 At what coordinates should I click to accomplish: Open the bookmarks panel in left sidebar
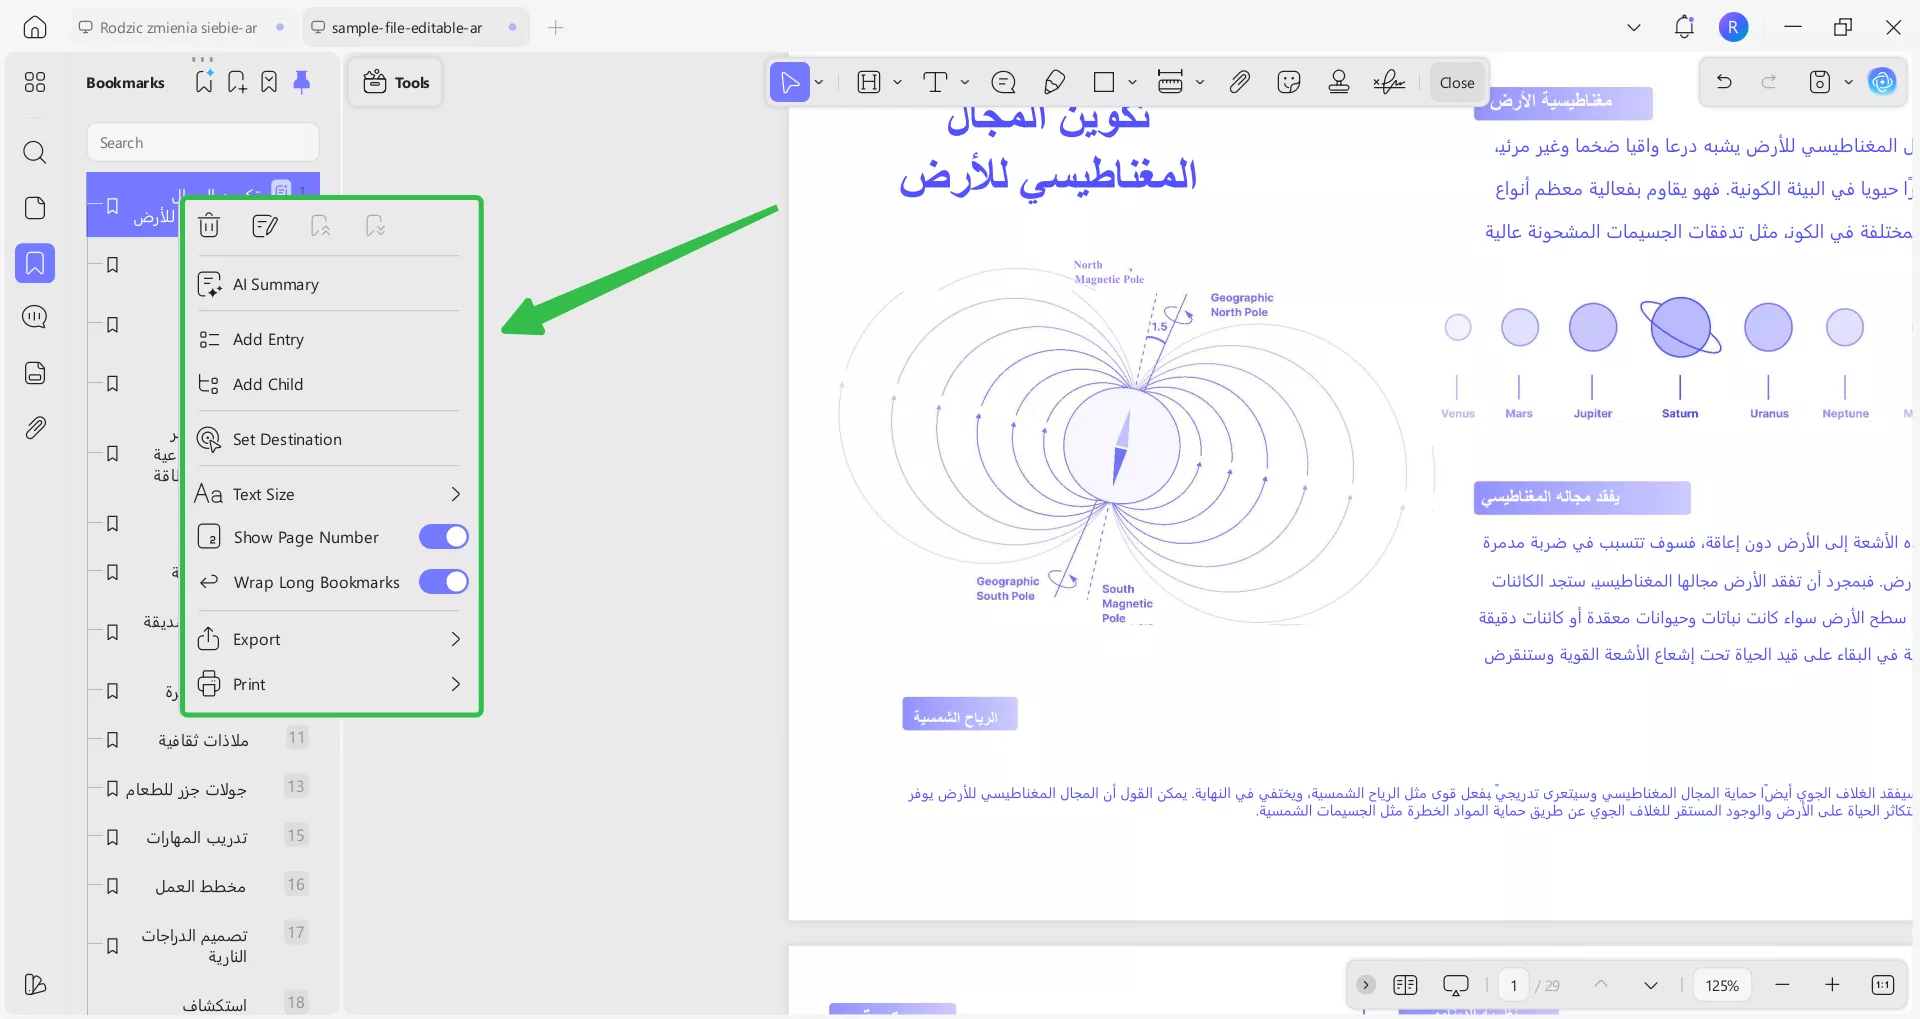click(x=35, y=263)
